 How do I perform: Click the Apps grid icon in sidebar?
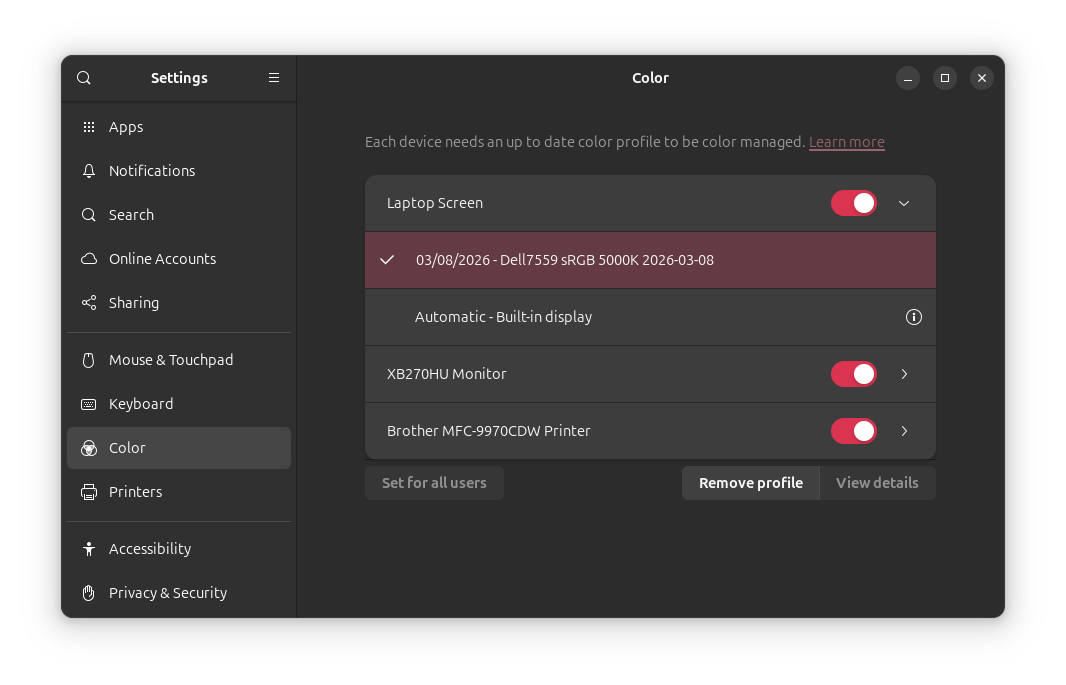tap(89, 127)
